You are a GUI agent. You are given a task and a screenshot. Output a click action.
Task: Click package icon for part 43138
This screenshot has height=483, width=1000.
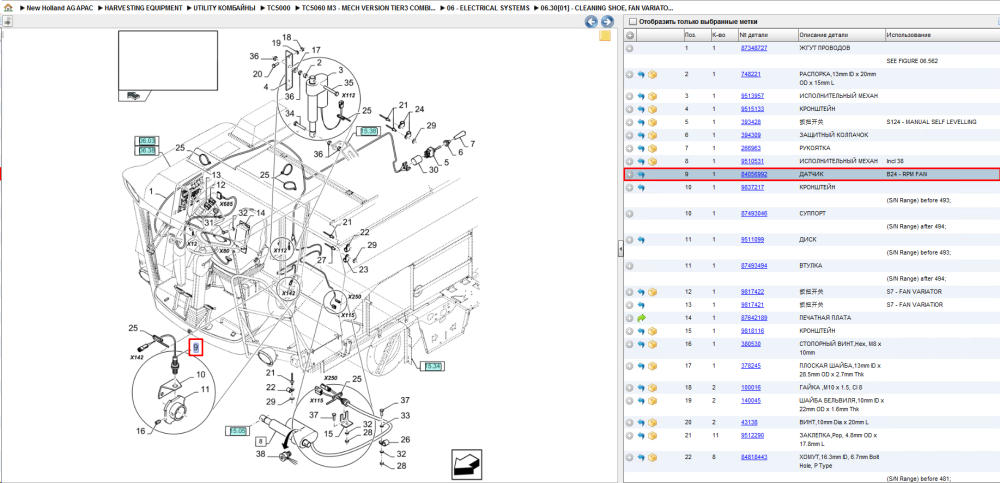(652, 422)
